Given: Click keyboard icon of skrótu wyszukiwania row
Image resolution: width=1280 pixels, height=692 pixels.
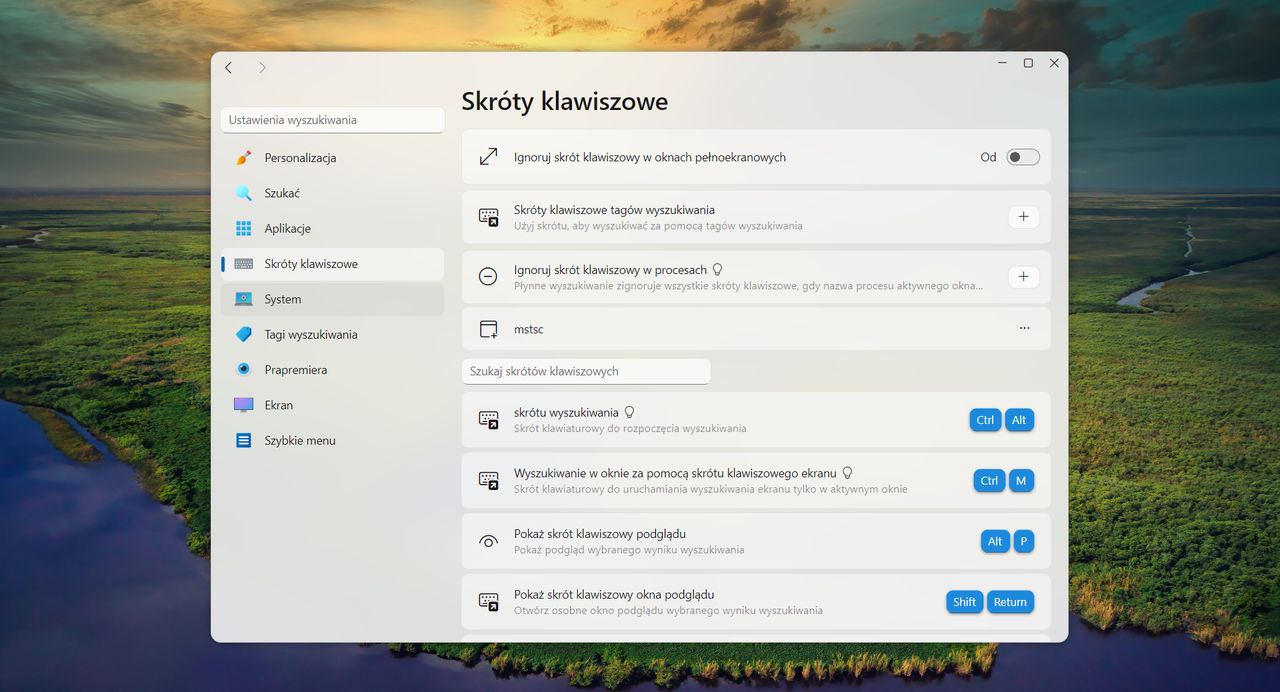Looking at the screenshot, I should pyautogui.click(x=488, y=420).
